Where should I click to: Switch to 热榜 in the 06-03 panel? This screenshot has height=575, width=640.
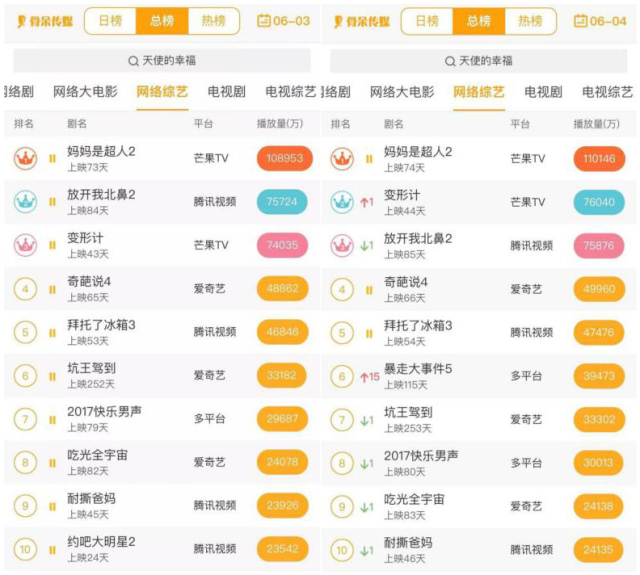(213, 21)
